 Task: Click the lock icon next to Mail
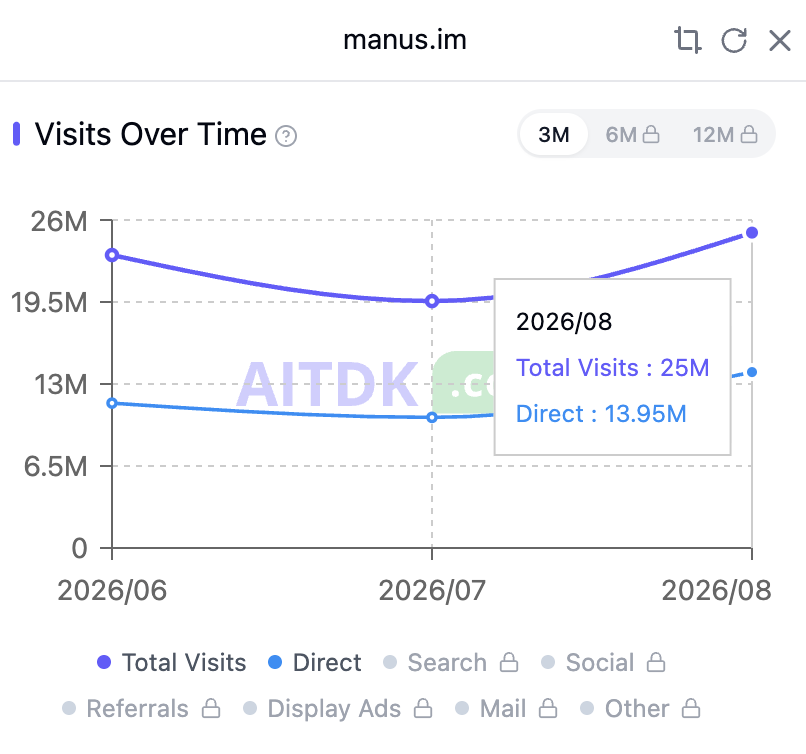pyautogui.click(x=548, y=708)
